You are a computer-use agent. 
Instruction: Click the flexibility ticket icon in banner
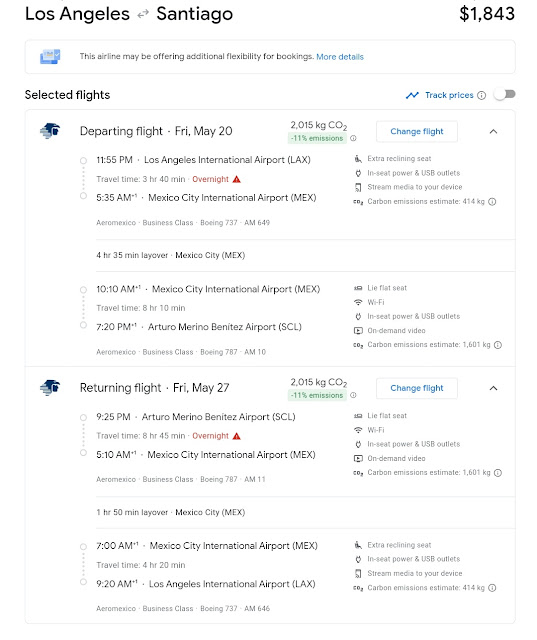pyautogui.click(x=50, y=56)
